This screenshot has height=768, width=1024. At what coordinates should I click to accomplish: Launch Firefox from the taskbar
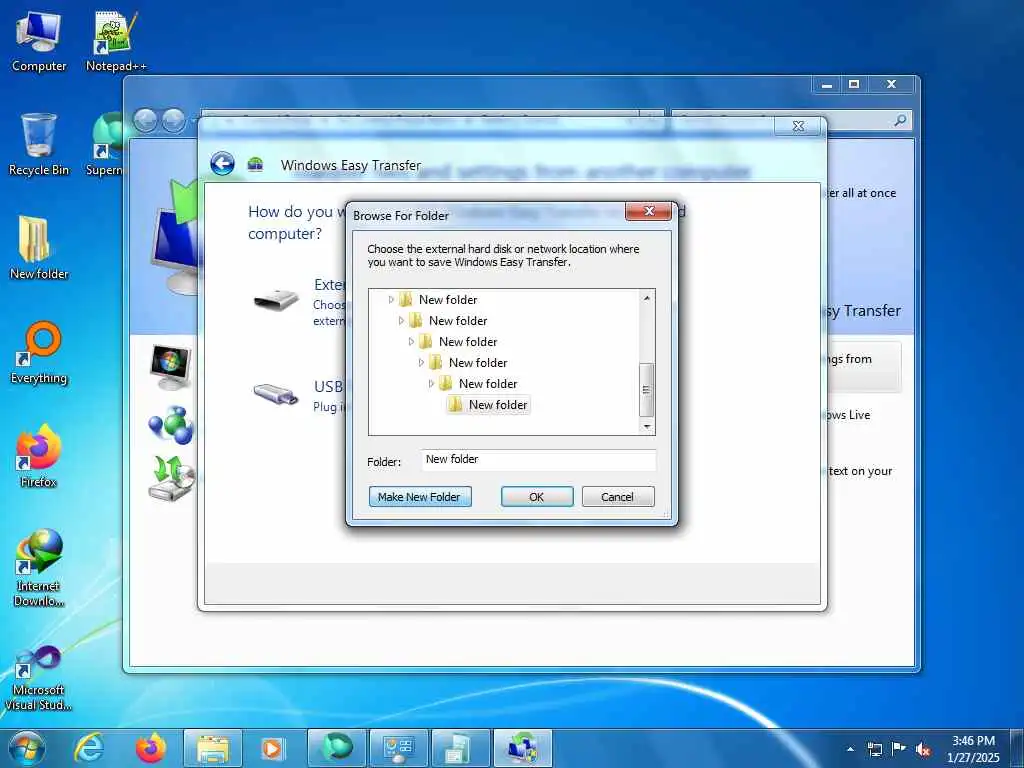(151, 748)
